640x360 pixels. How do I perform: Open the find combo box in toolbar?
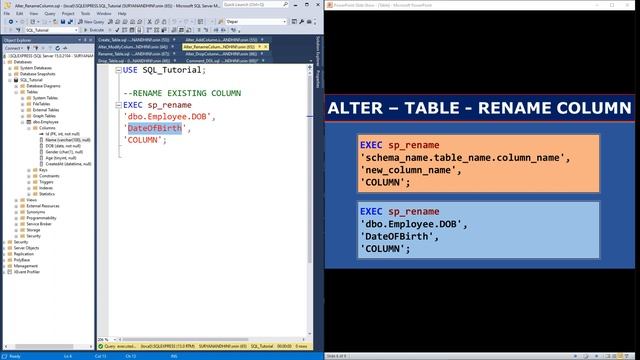tap(256, 22)
